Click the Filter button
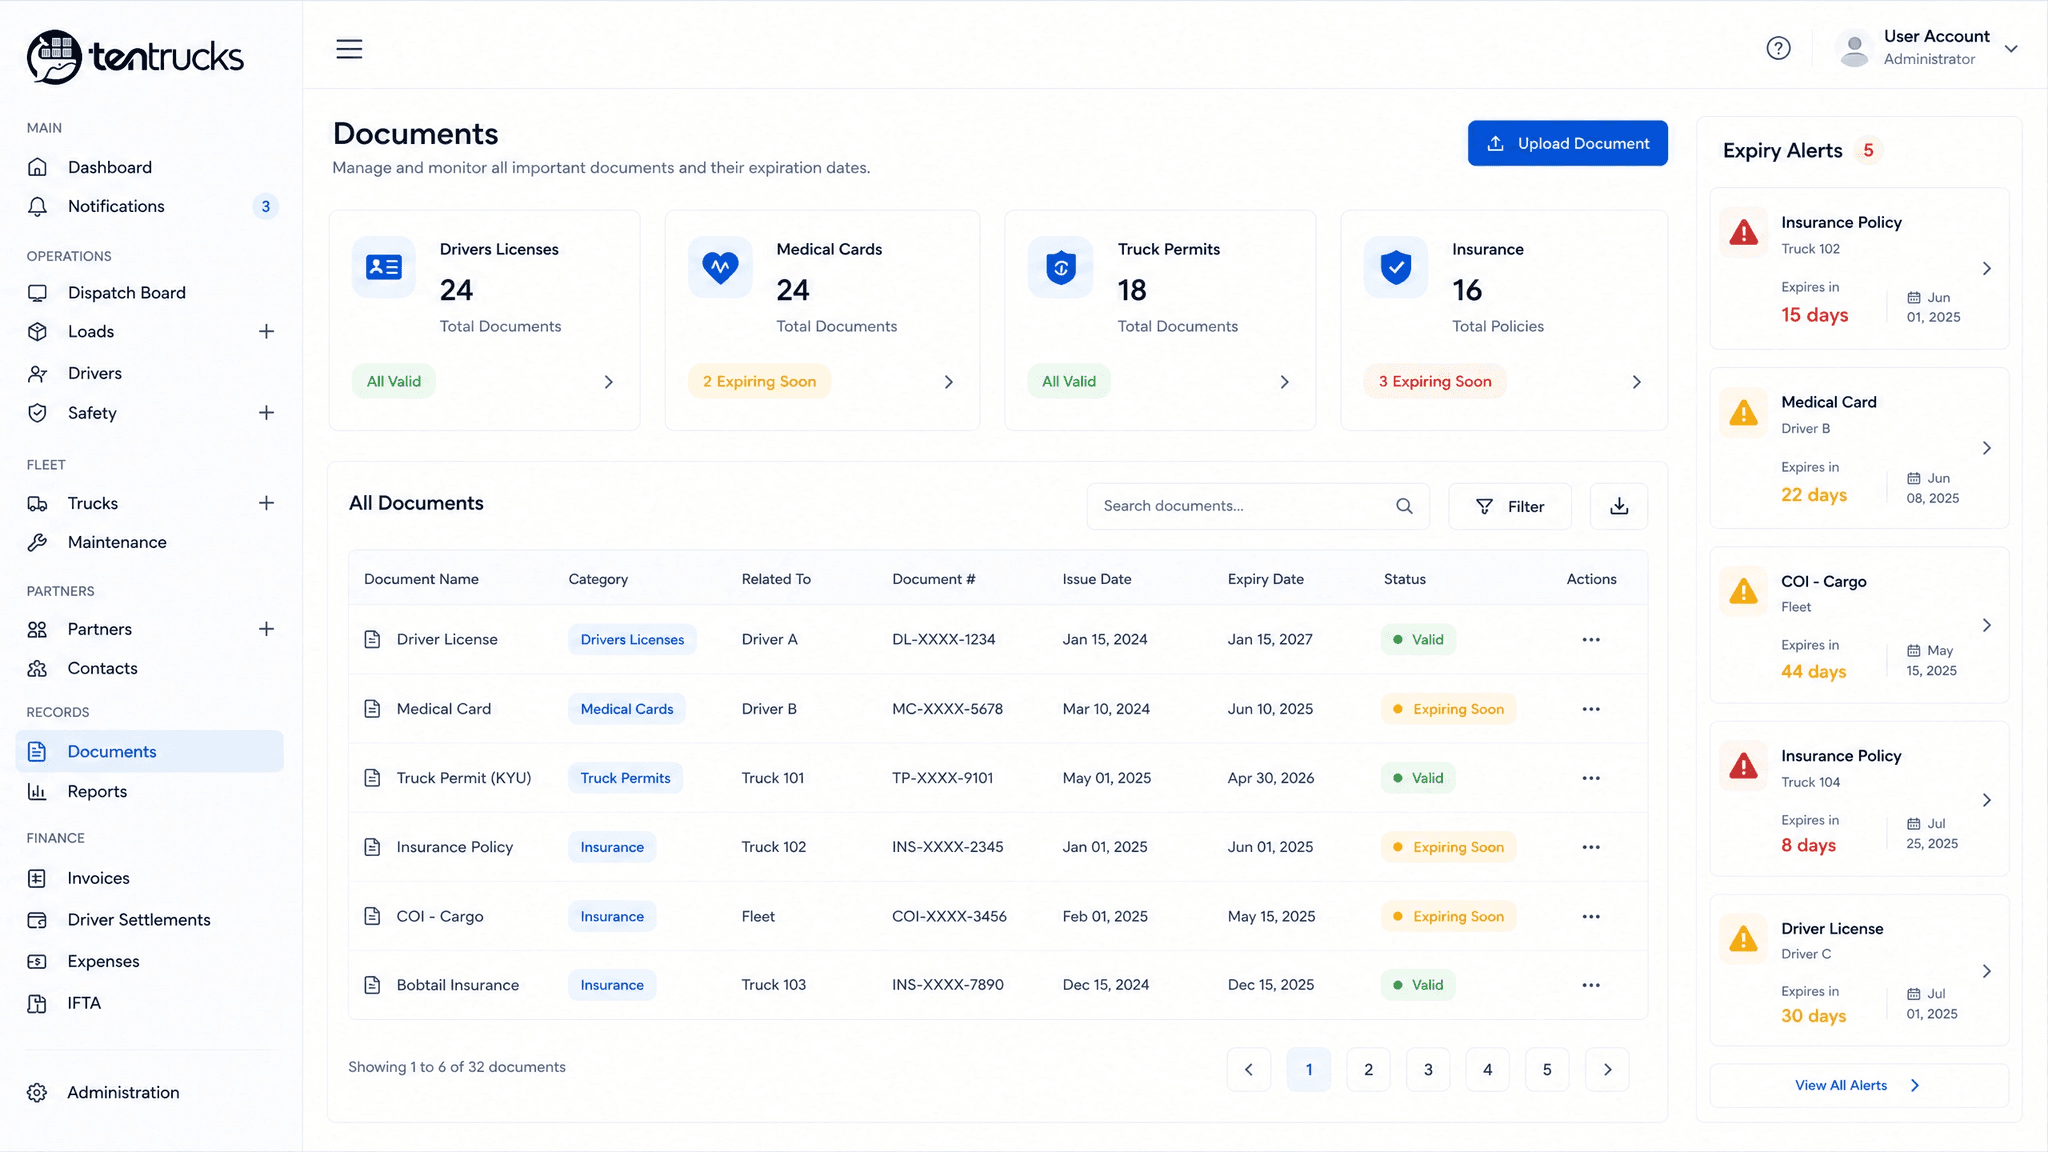The width and height of the screenshot is (2048, 1152). [x=1510, y=506]
